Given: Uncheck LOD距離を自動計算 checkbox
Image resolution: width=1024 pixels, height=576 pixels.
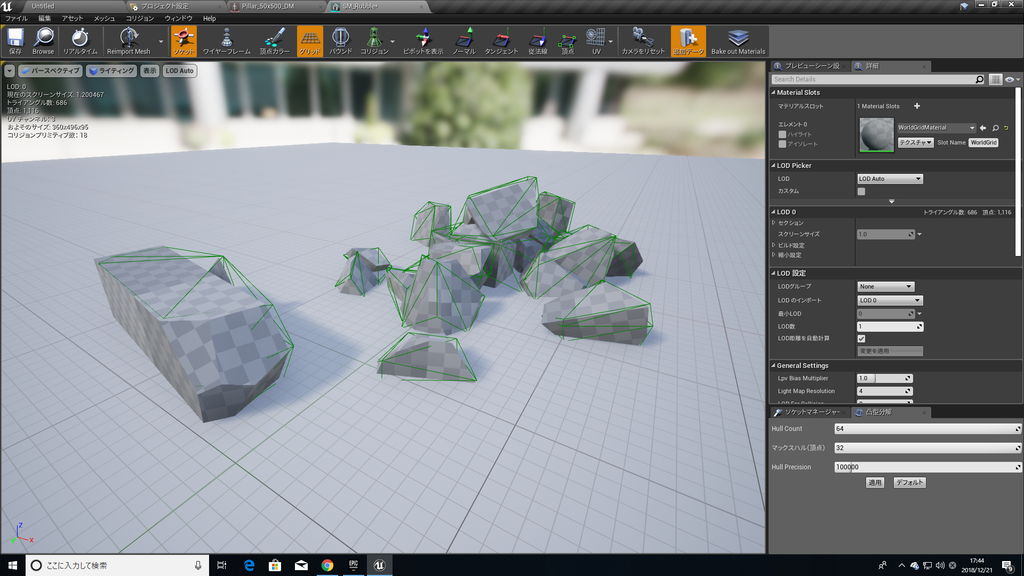Looking at the screenshot, I should (861, 338).
